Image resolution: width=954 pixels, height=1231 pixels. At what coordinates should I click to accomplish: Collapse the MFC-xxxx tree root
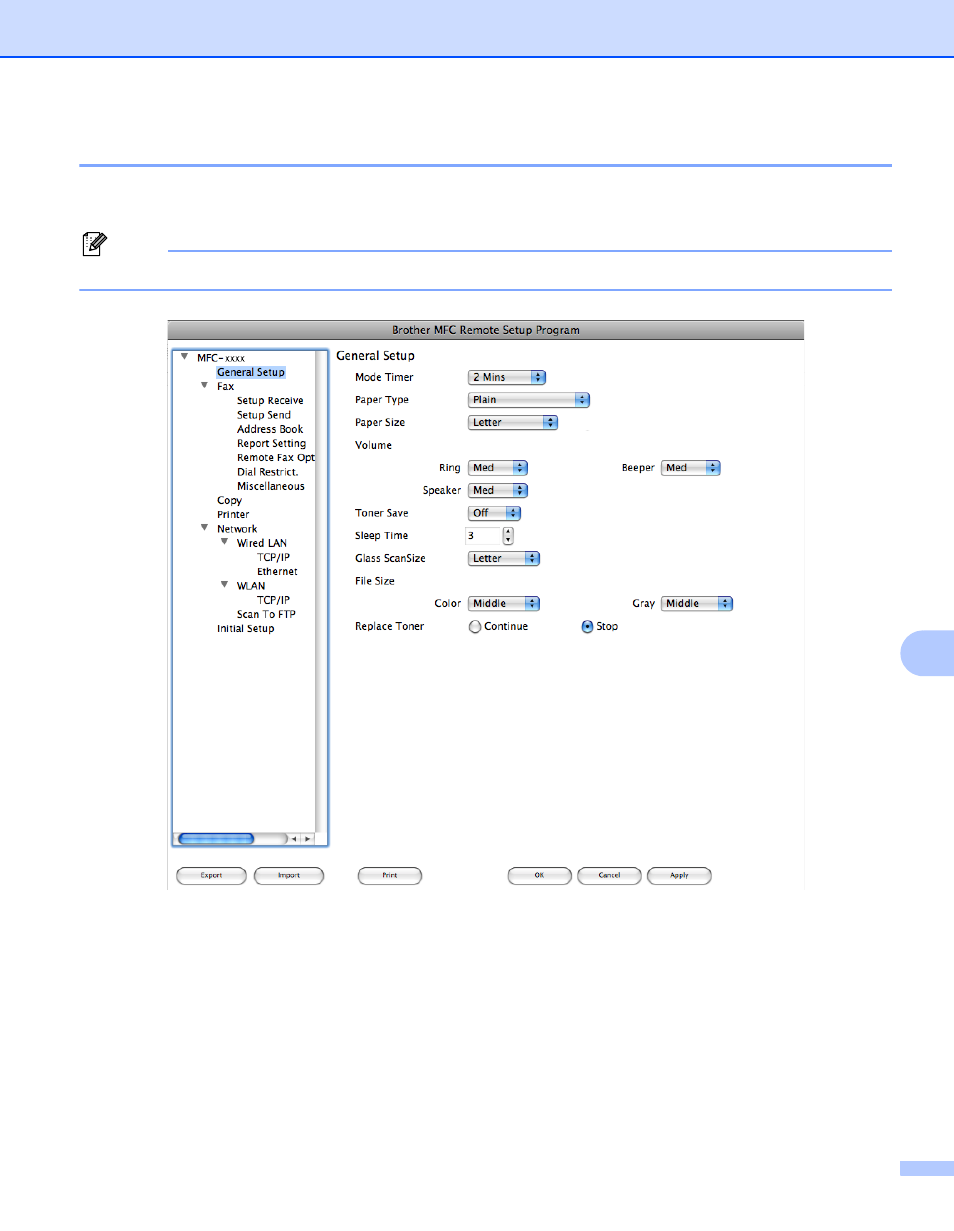[184, 356]
